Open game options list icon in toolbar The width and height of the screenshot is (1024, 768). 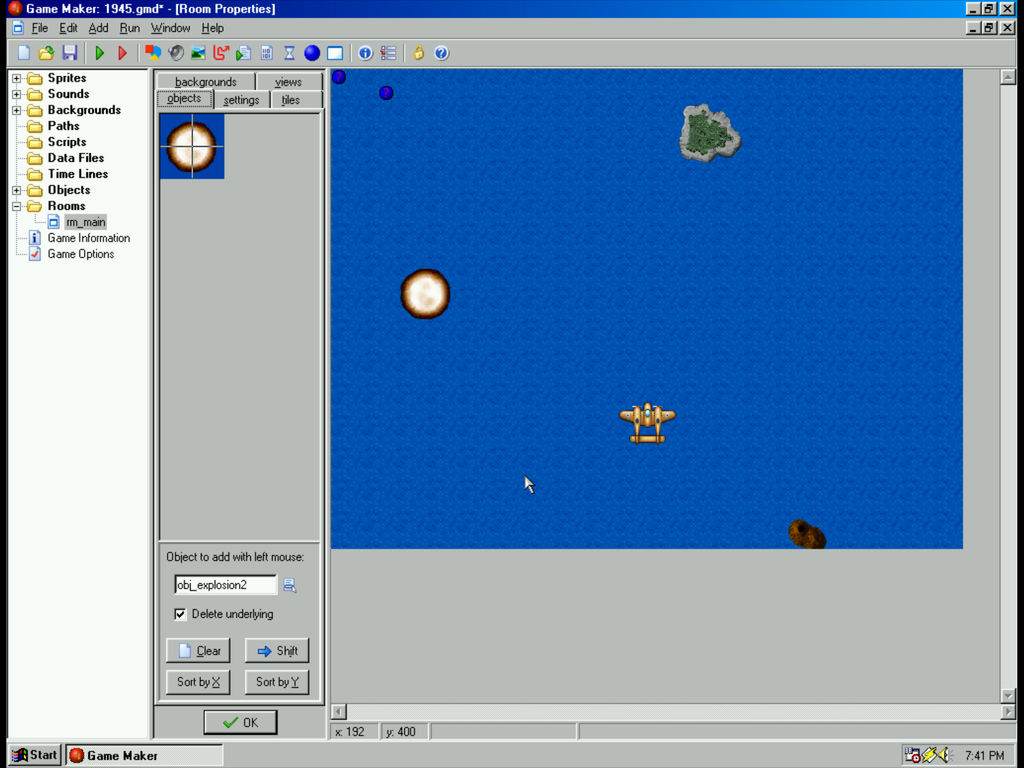389,53
